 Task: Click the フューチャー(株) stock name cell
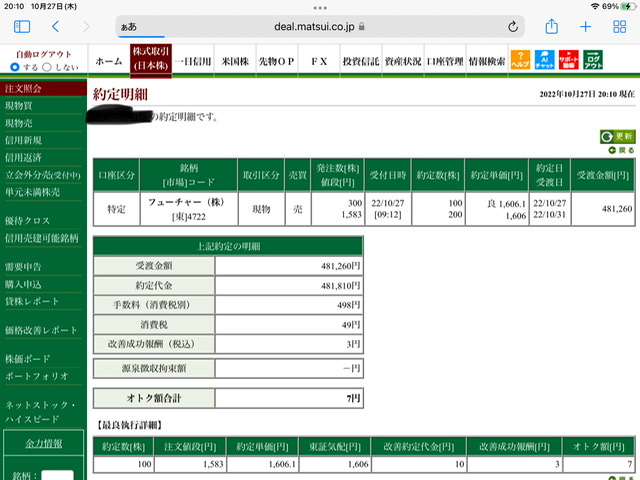click(189, 209)
